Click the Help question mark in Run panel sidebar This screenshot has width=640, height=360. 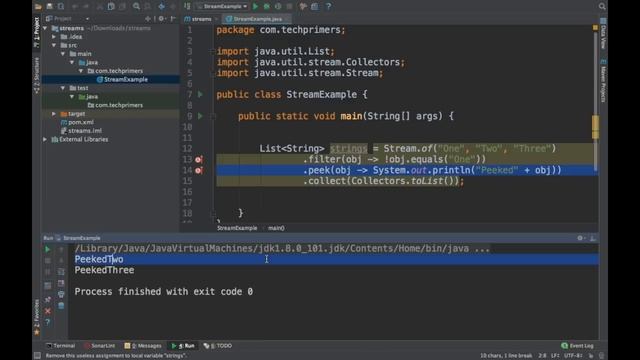(x=48, y=322)
